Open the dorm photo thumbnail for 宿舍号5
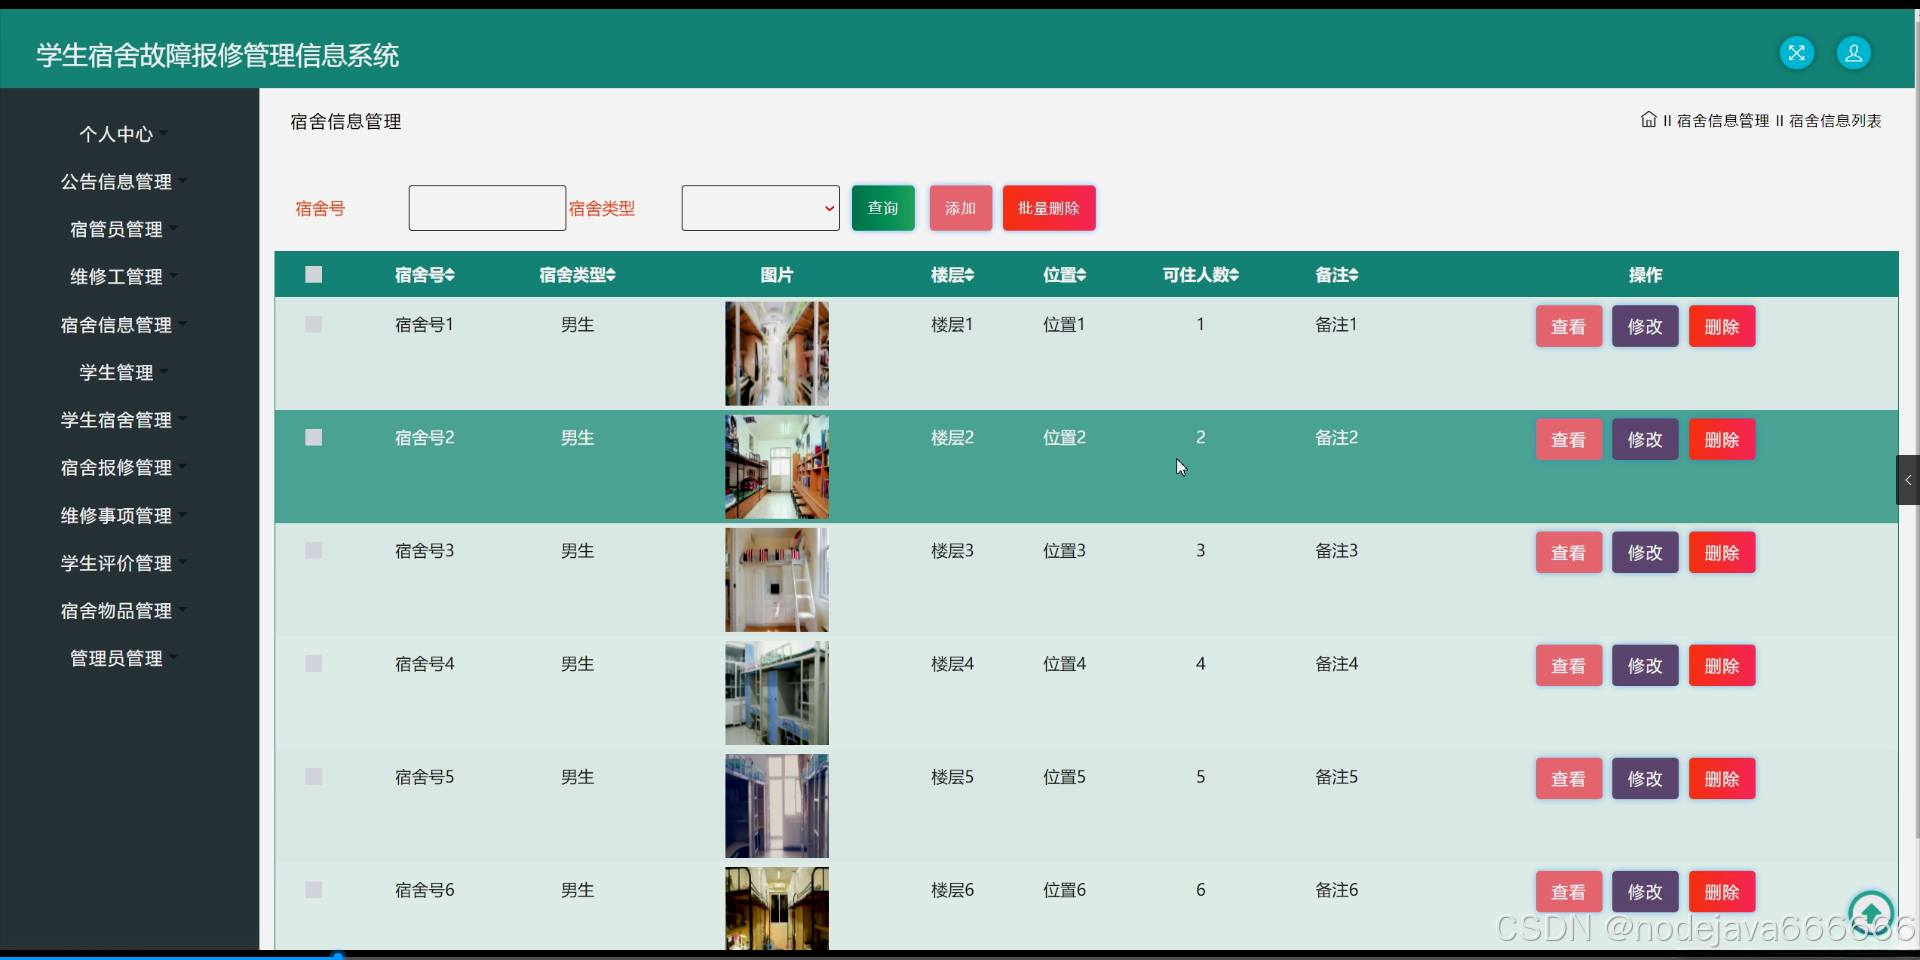The width and height of the screenshot is (1920, 960). coord(777,805)
